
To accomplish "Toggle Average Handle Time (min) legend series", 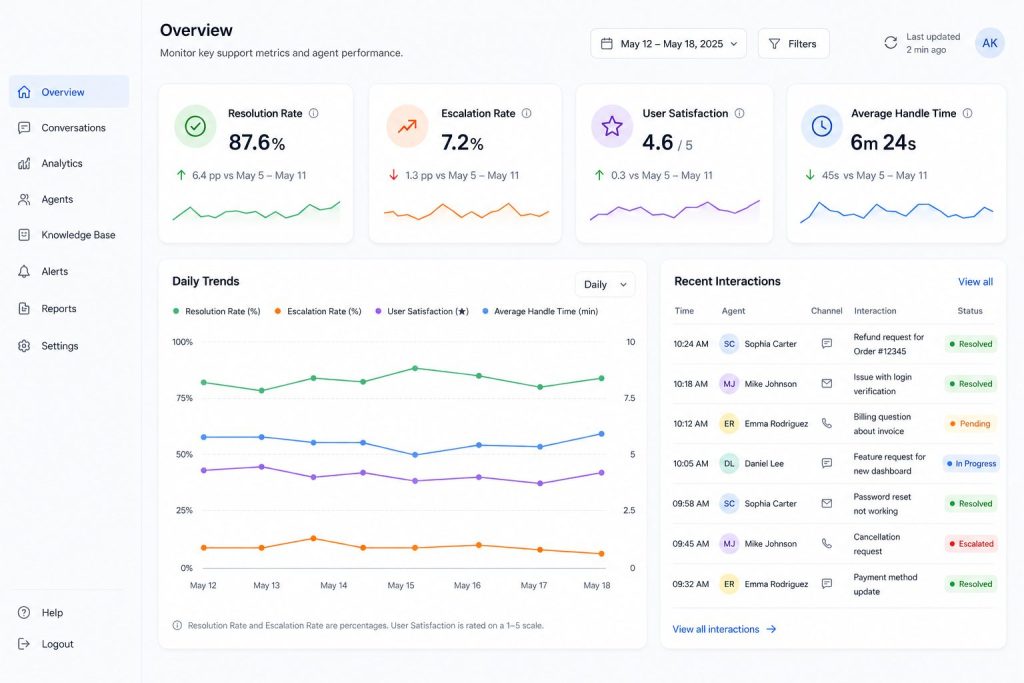I will click(540, 311).
